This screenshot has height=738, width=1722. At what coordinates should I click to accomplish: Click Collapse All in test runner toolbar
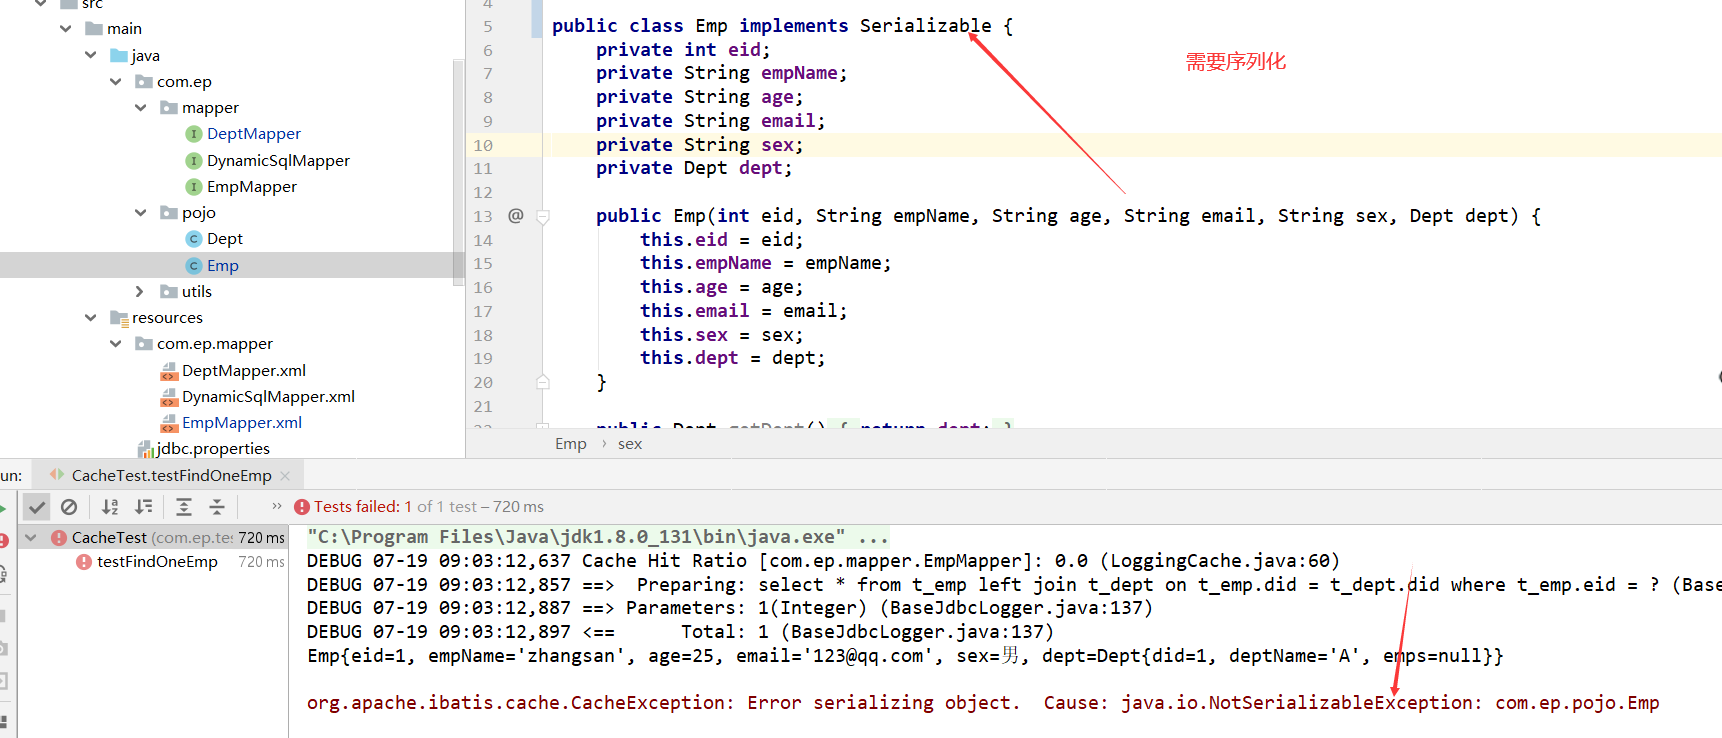click(217, 507)
